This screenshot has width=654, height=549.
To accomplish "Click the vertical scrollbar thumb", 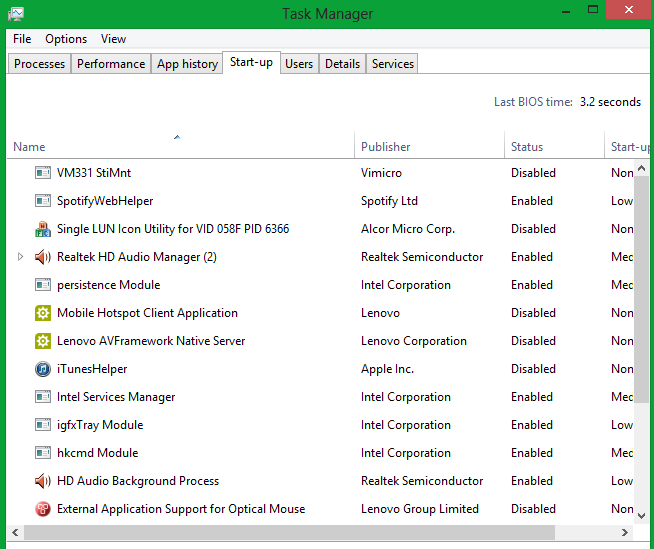I will [x=641, y=290].
